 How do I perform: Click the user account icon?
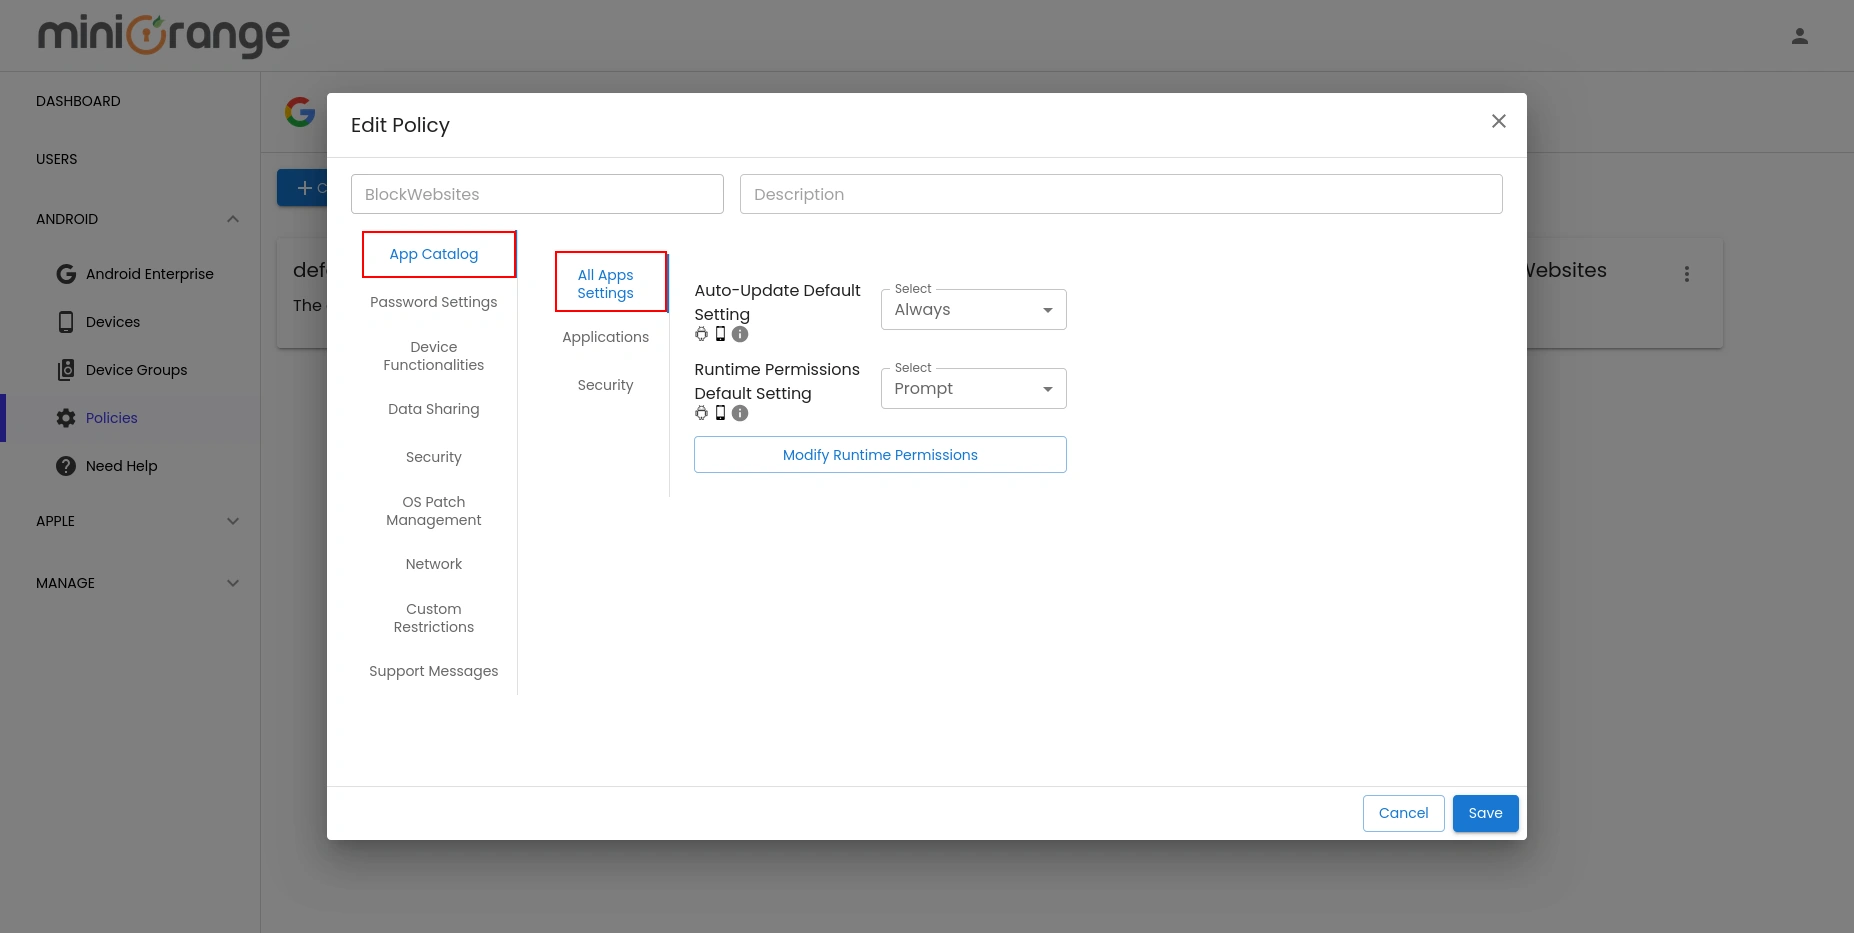(1799, 36)
